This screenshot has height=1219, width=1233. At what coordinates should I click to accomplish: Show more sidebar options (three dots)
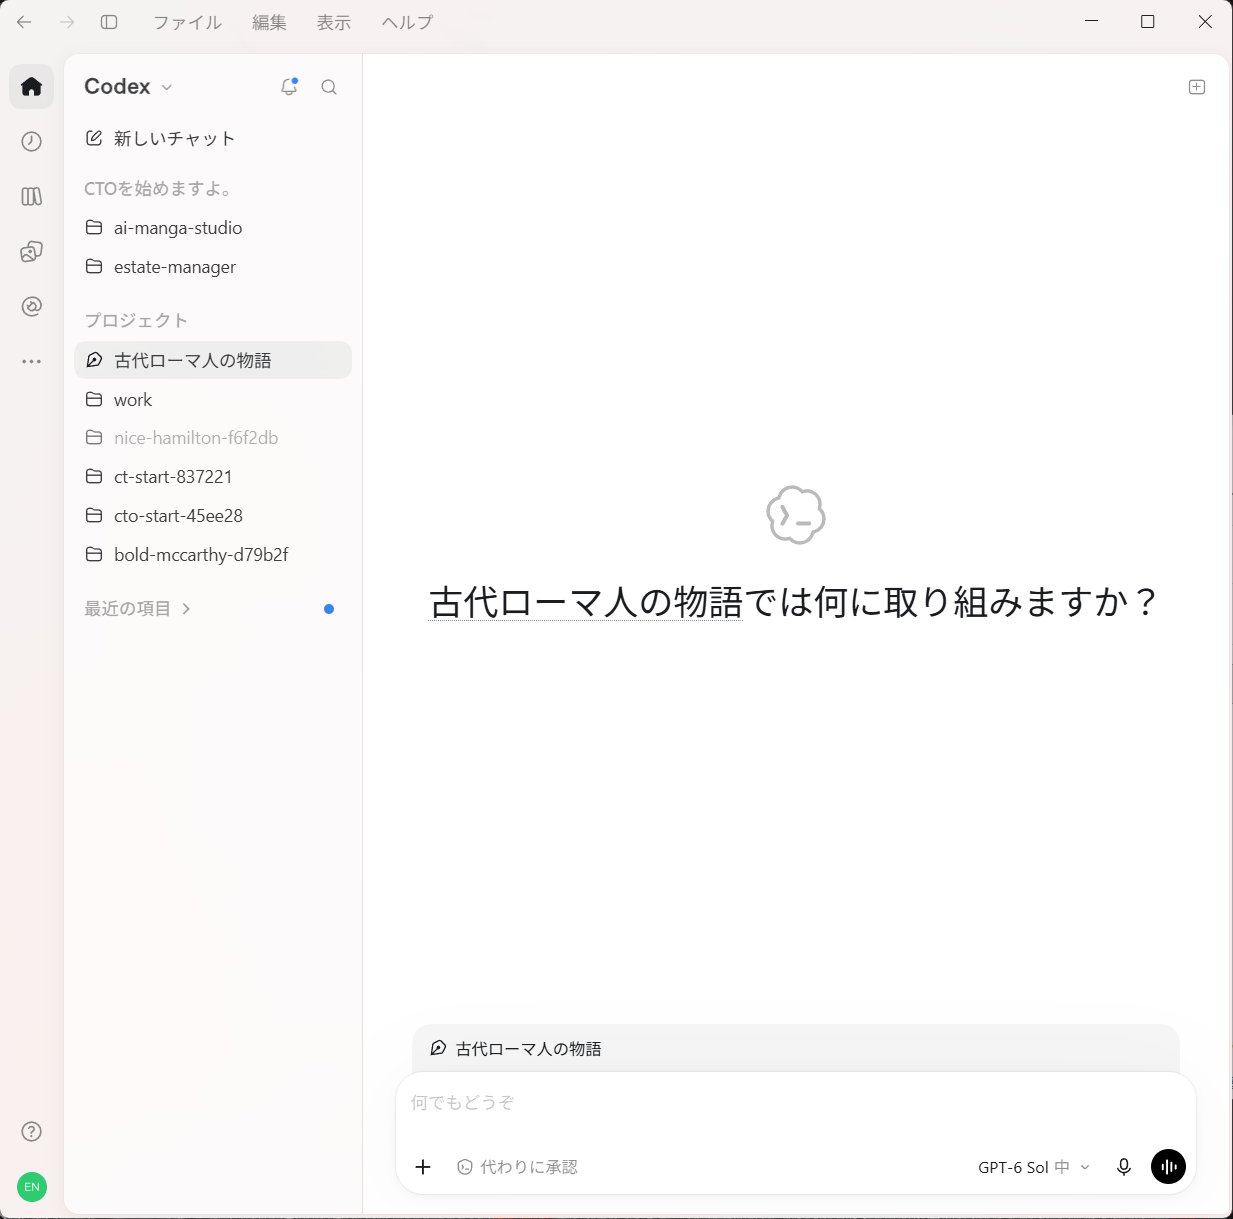32,361
